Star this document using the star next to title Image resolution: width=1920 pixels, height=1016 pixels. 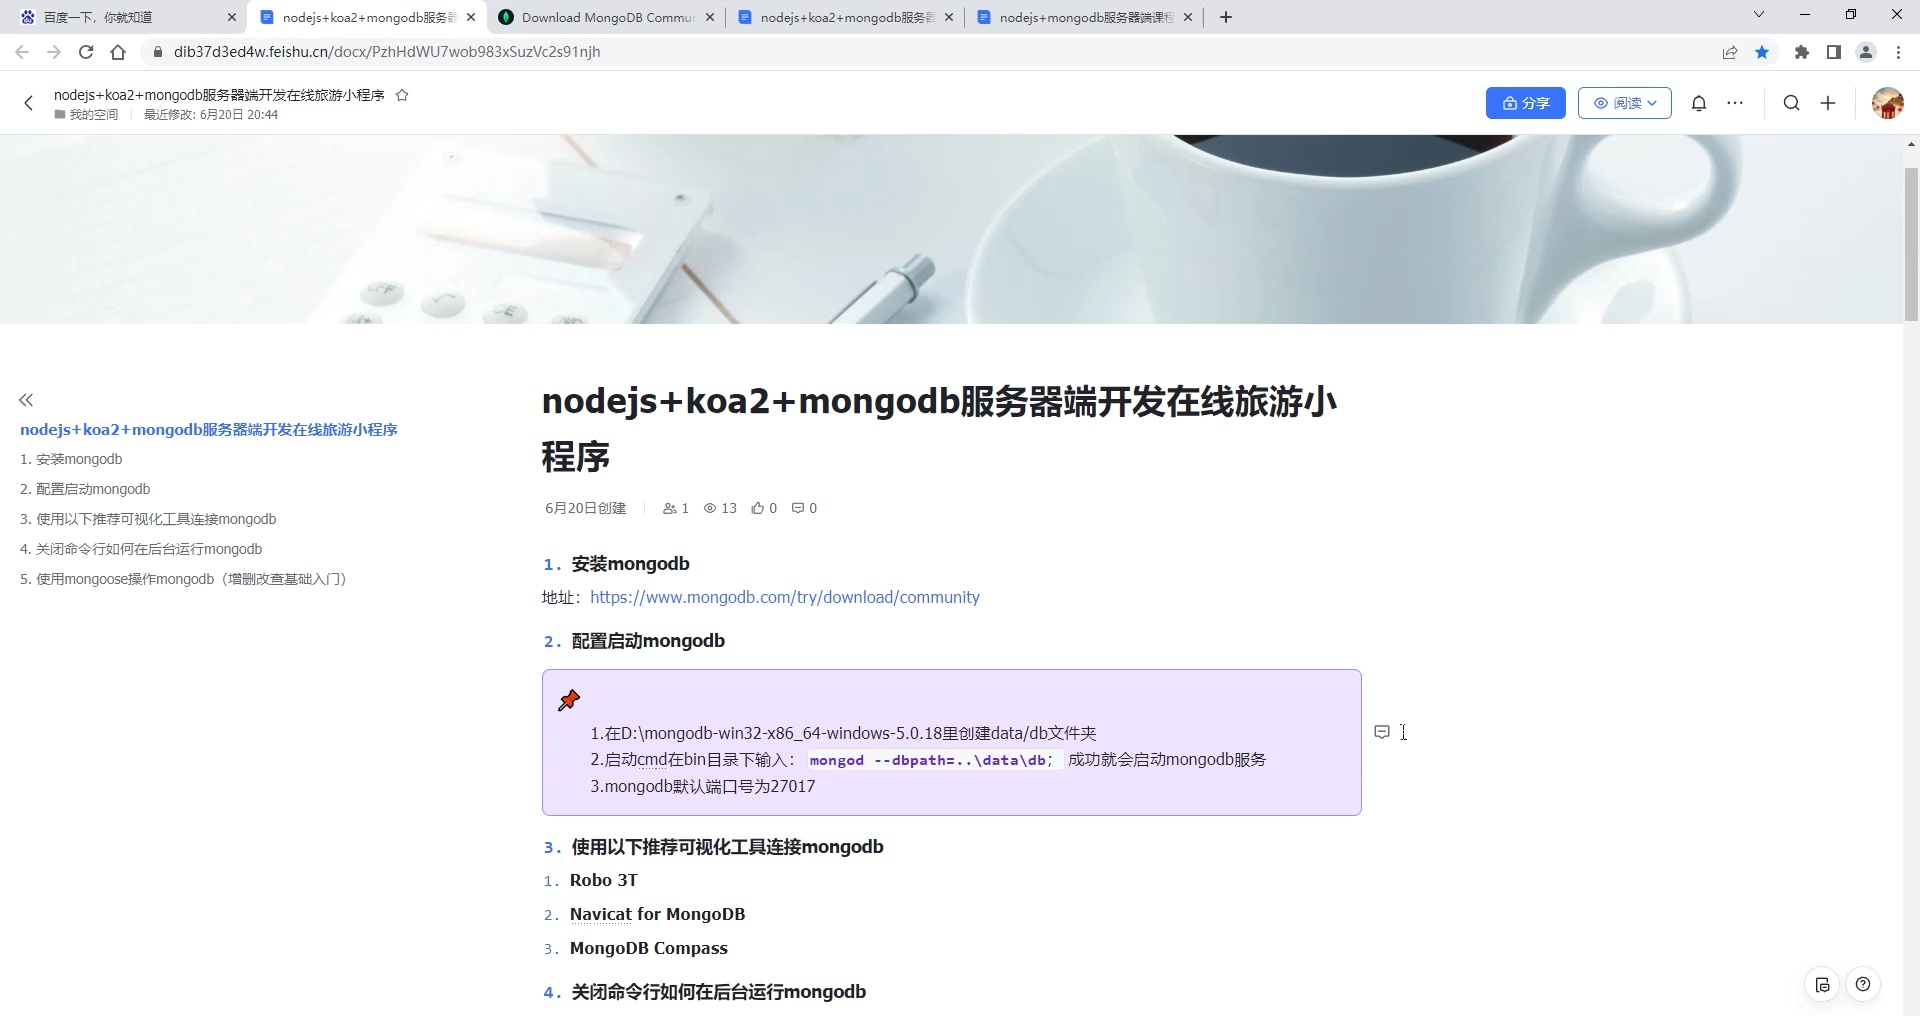pos(403,95)
